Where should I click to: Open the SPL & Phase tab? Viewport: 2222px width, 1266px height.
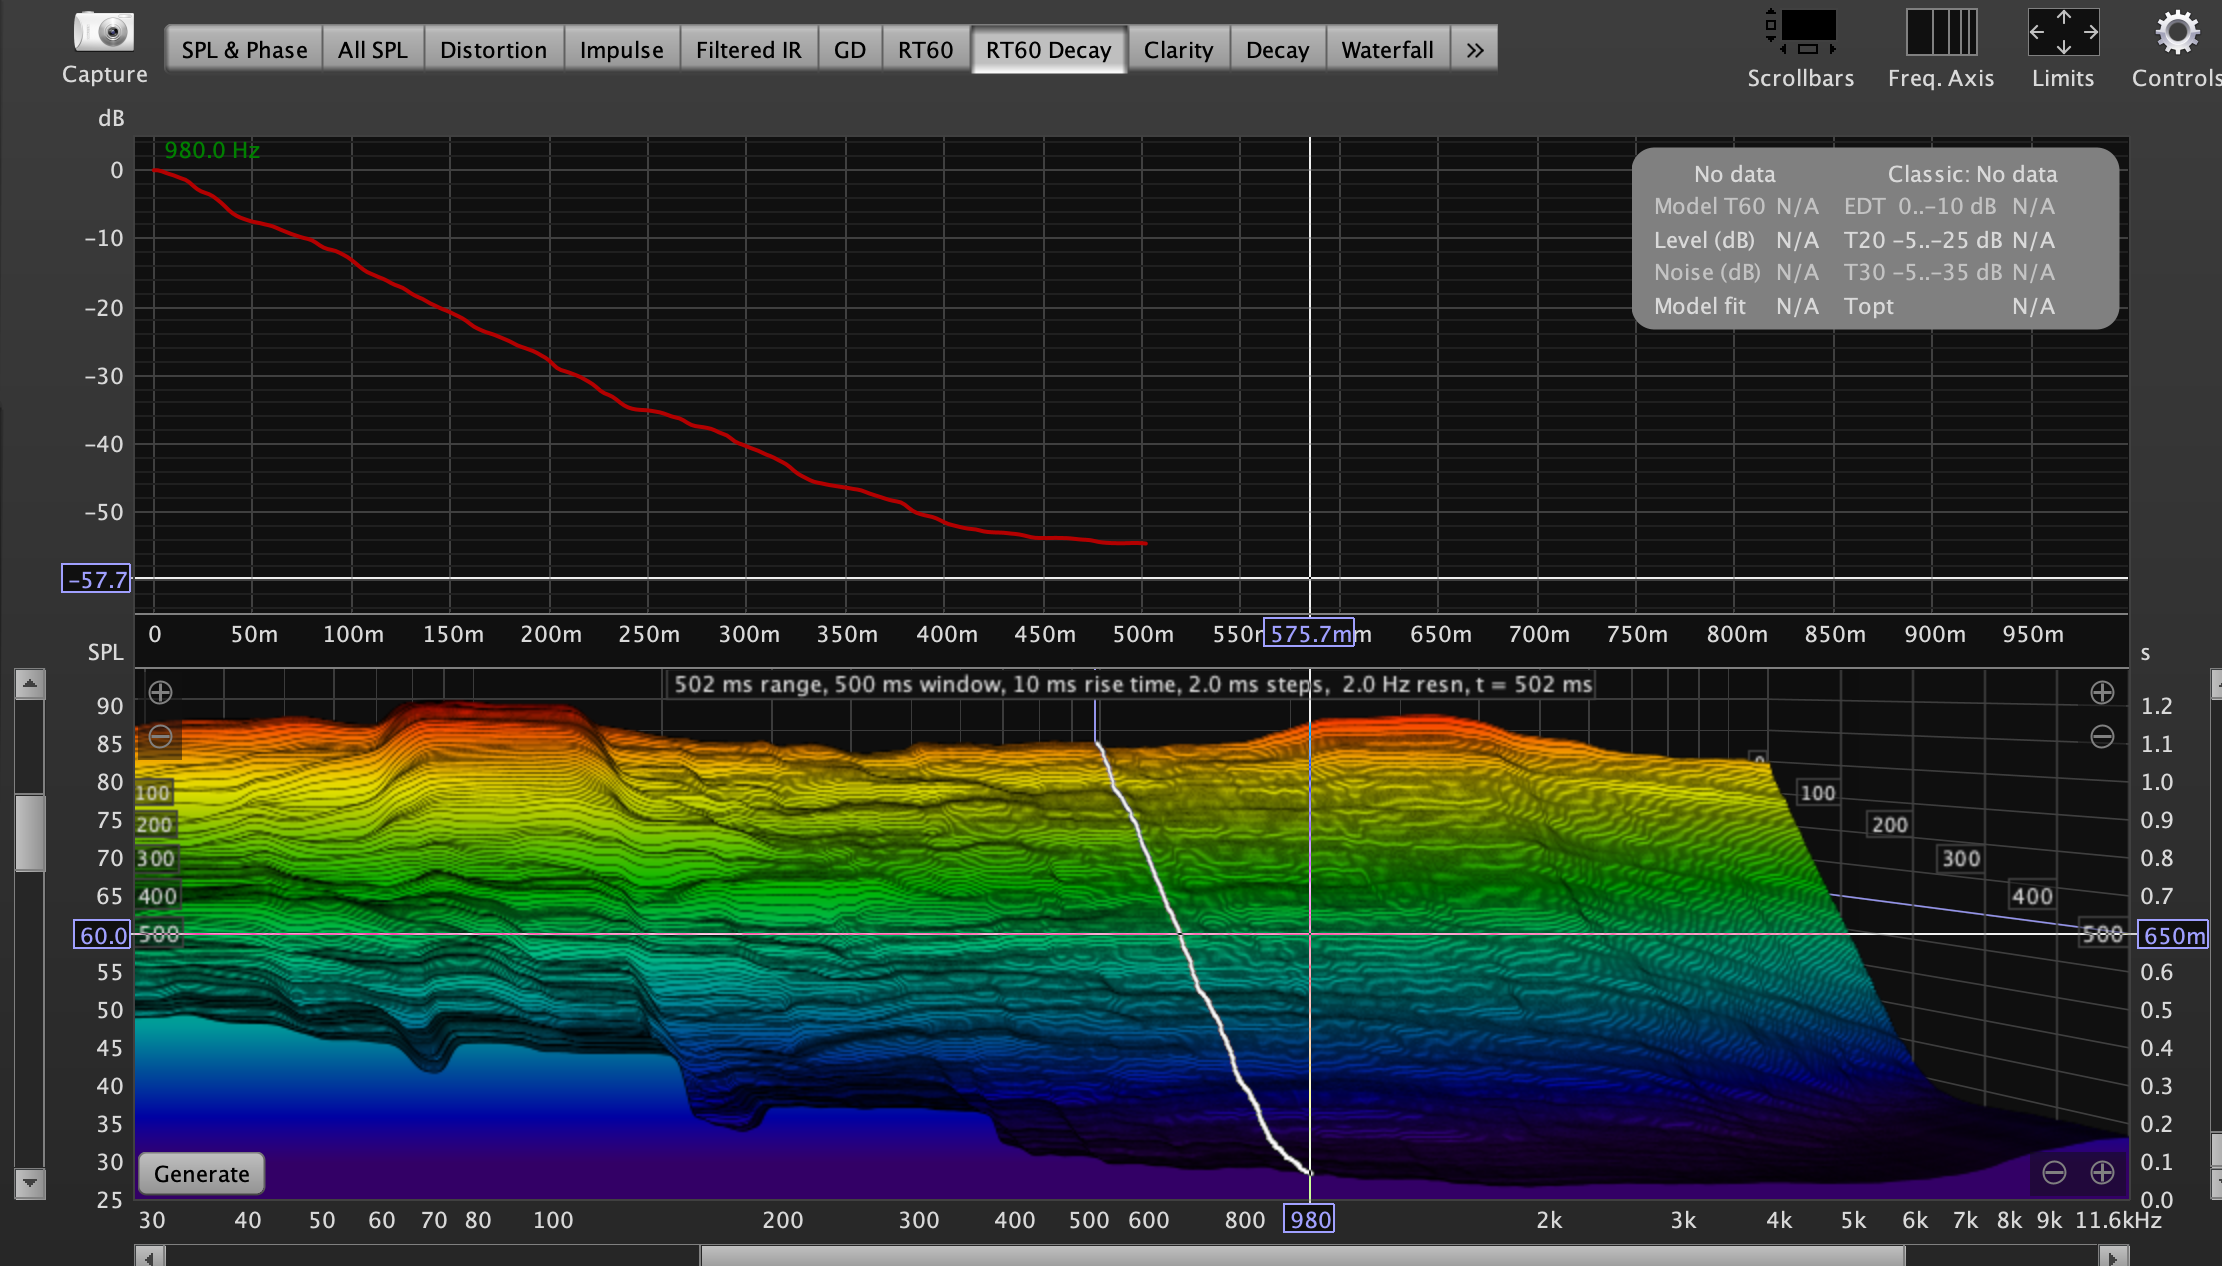click(x=244, y=50)
